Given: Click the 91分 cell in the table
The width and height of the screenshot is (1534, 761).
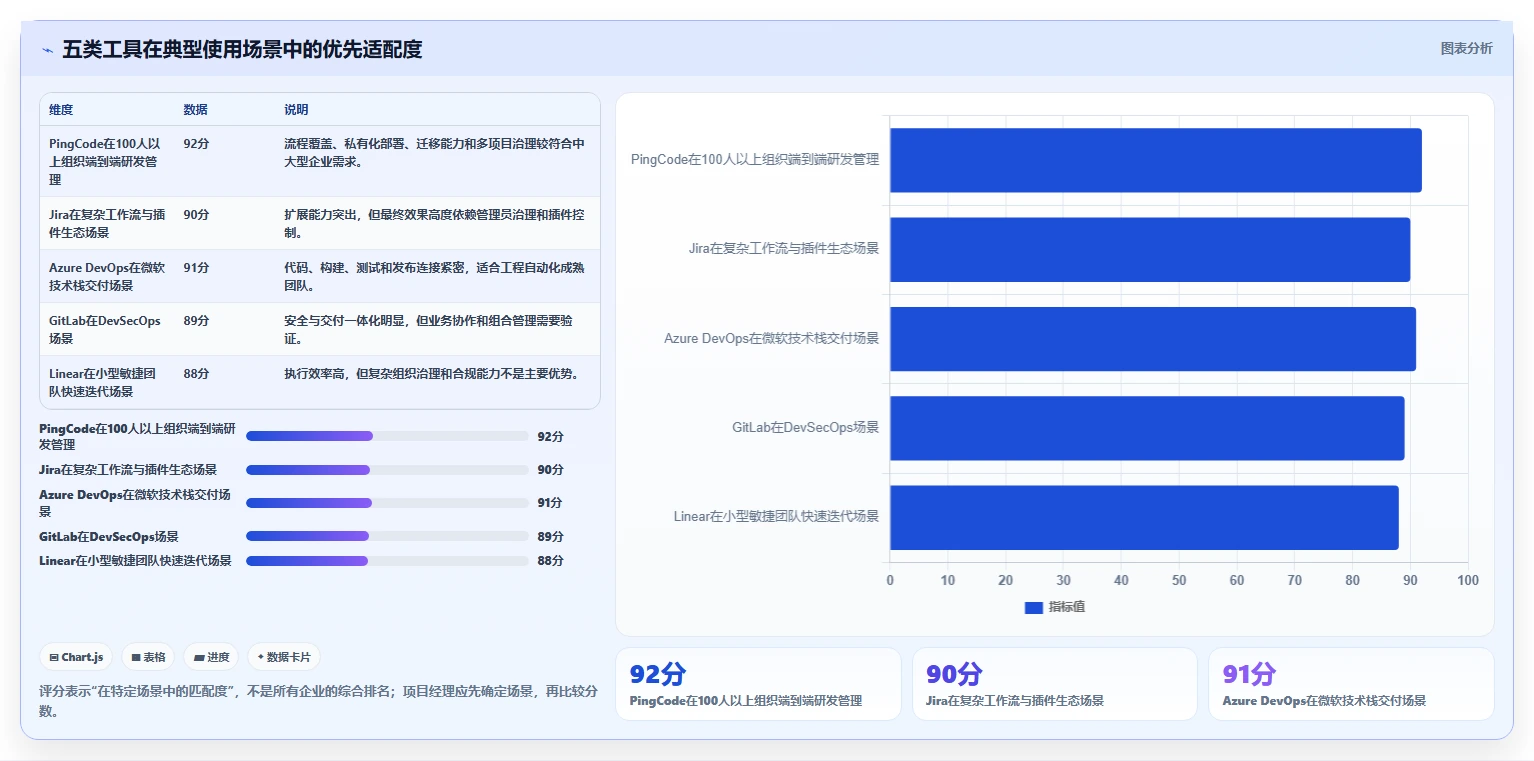Looking at the screenshot, I should click(x=197, y=267).
